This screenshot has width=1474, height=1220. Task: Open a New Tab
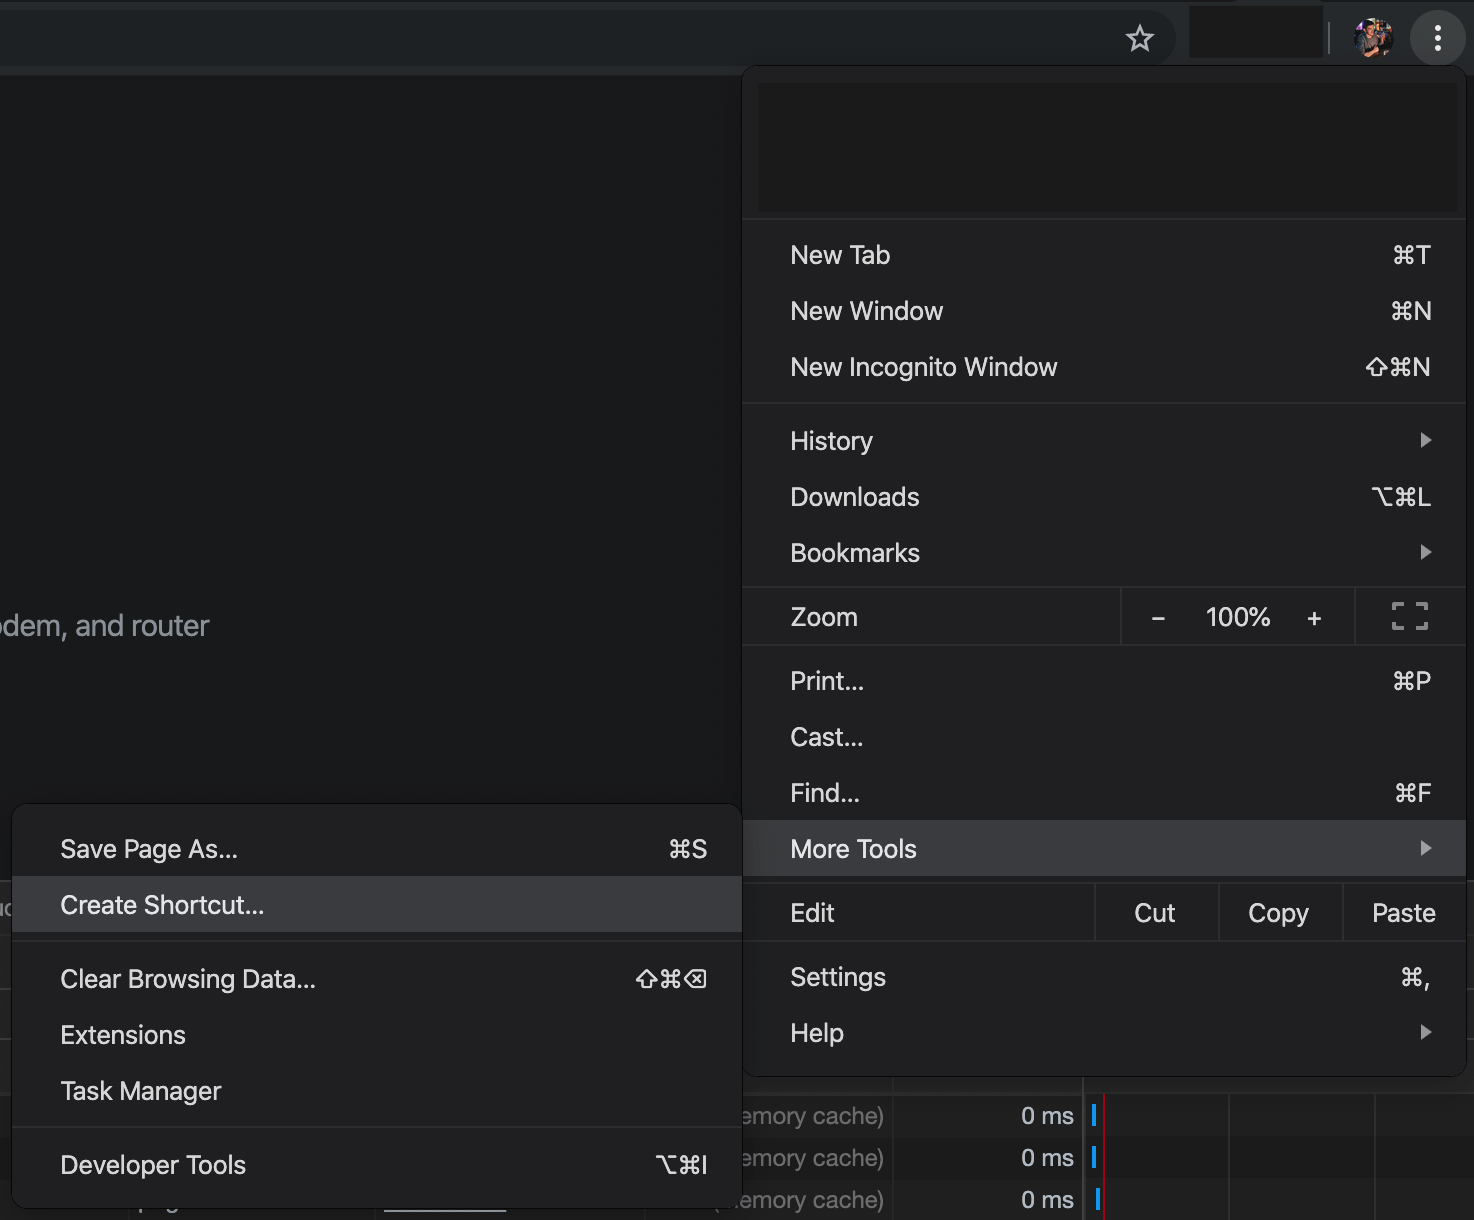pos(1104,255)
